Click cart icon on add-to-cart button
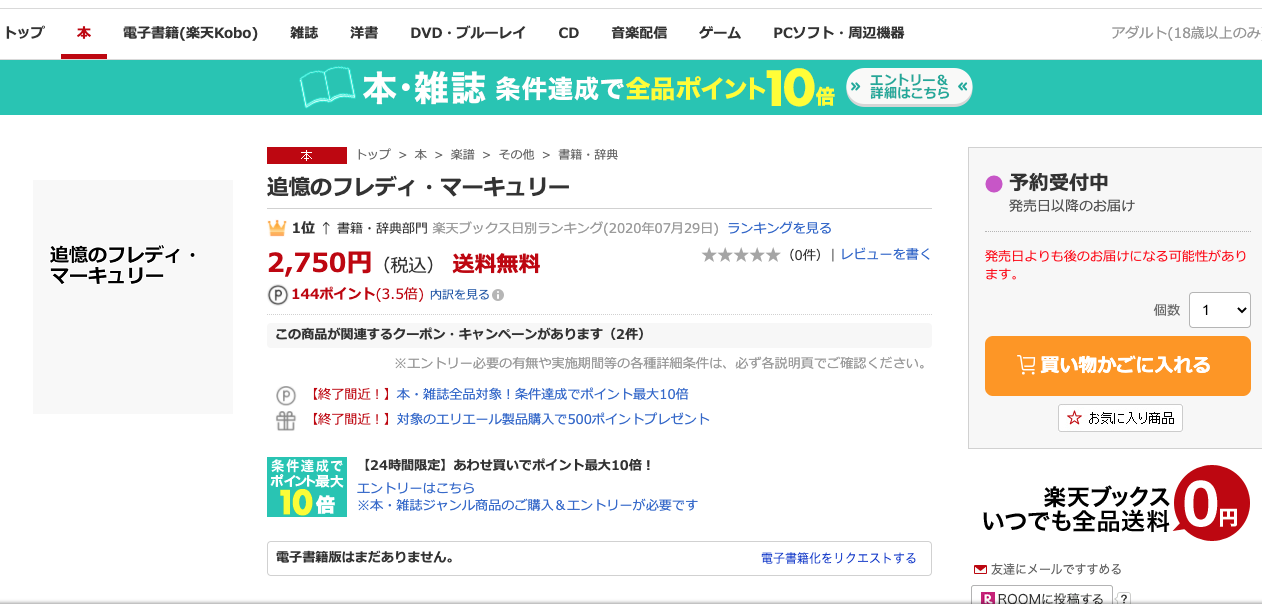The image size is (1262, 604). coord(1027,365)
